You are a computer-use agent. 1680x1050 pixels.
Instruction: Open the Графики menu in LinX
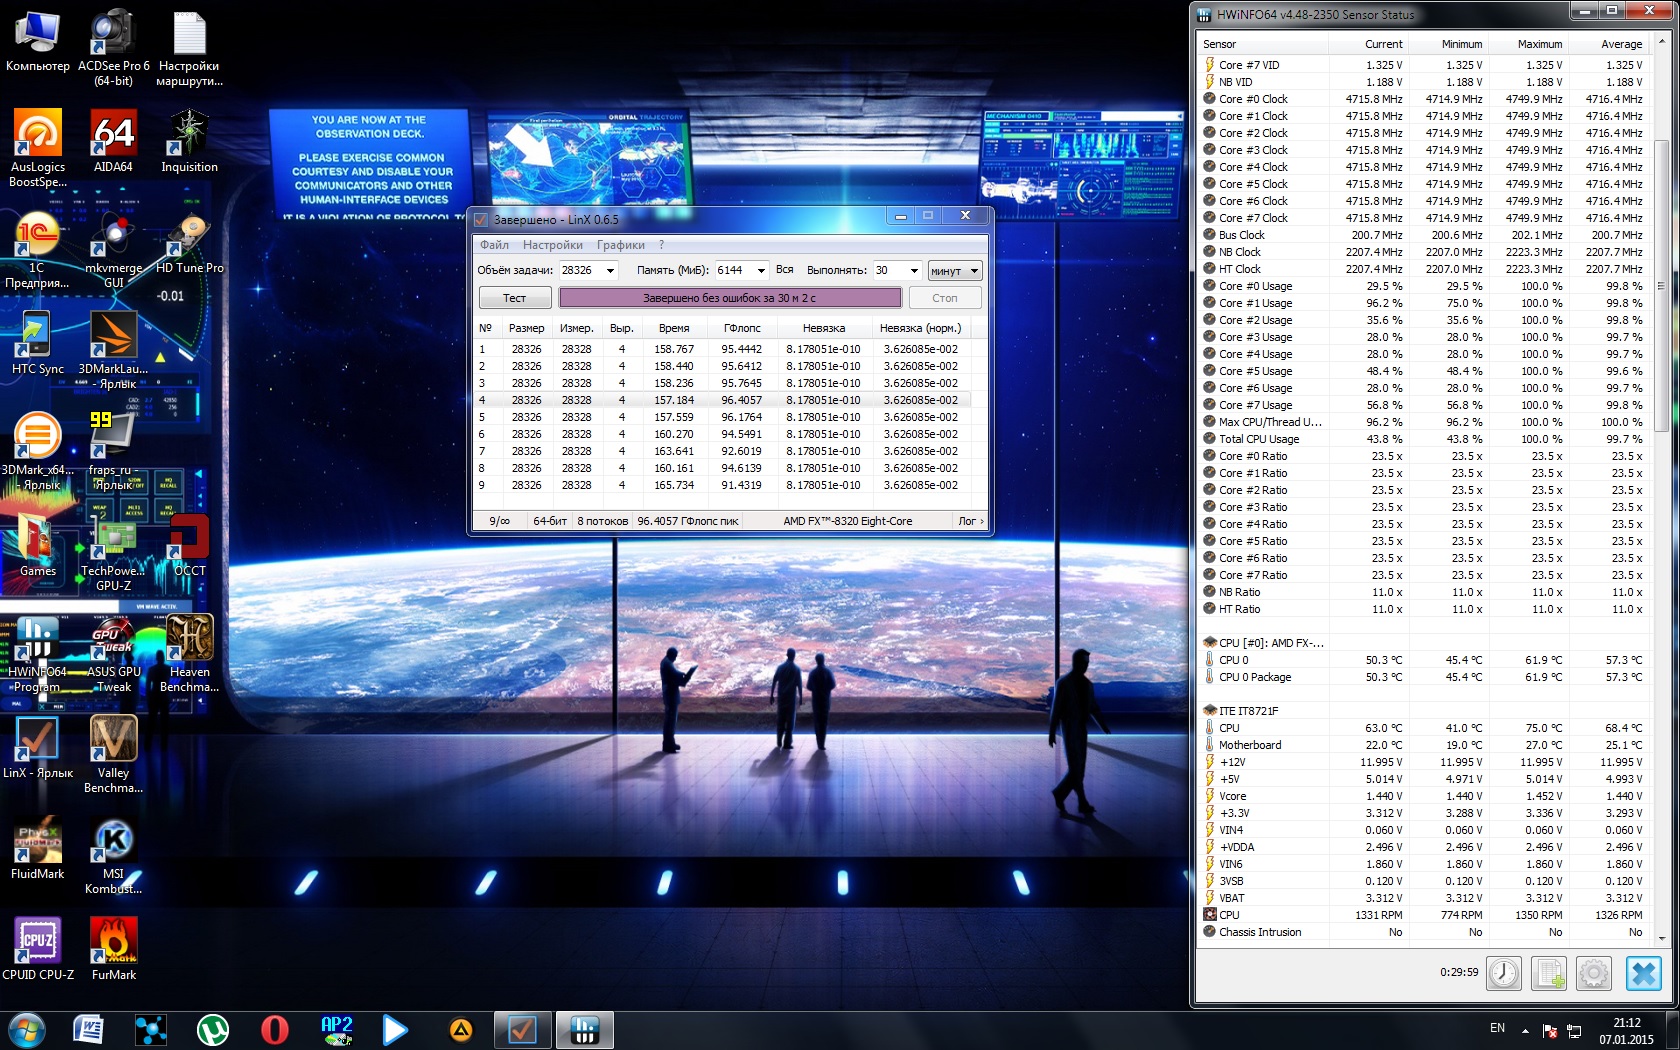pos(620,245)
